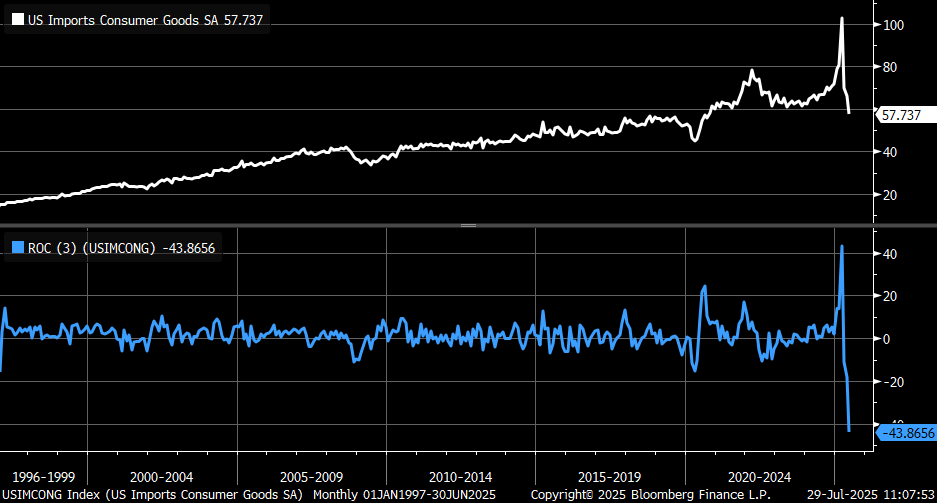
Task: Click the 1996-1999 date range label
Action: point(44,477)
